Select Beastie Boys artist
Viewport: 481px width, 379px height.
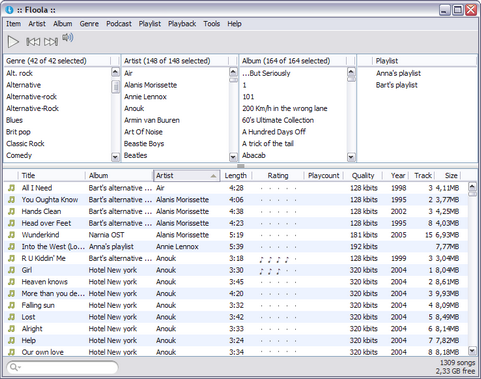tap(144, 144)
